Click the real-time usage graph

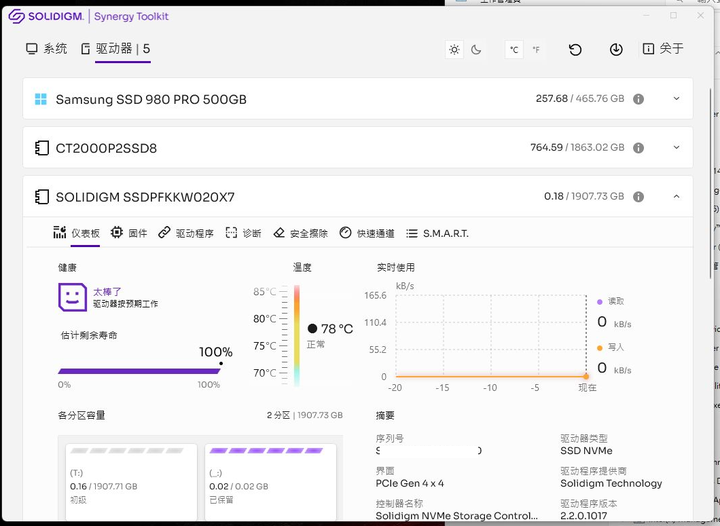click(491, 336)
